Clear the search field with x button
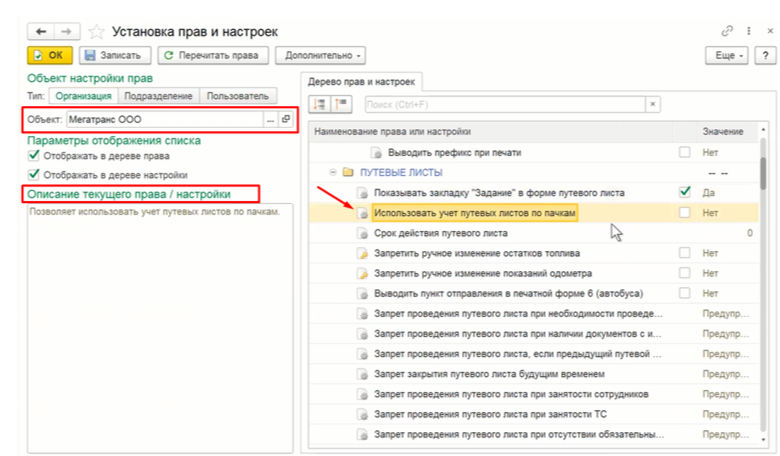Viewport: 780px width, 456px height. click(653, 104)
